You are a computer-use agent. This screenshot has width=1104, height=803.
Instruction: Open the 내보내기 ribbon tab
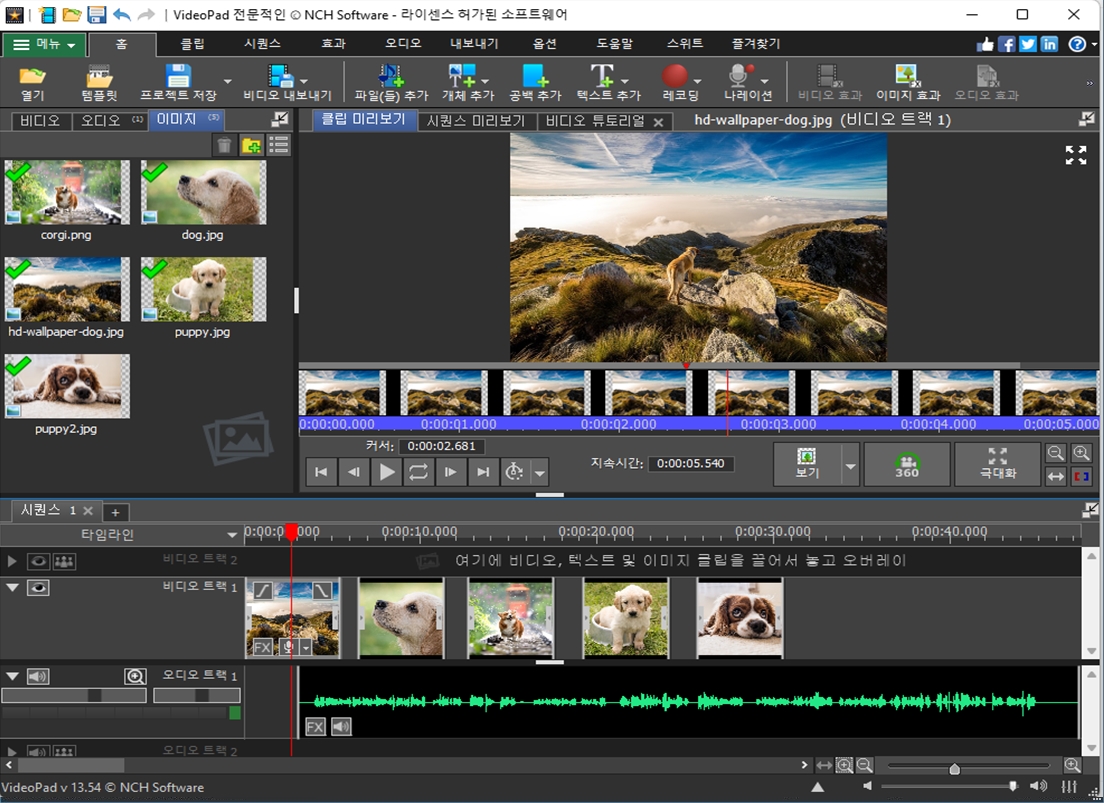click(x=474, y=44)
